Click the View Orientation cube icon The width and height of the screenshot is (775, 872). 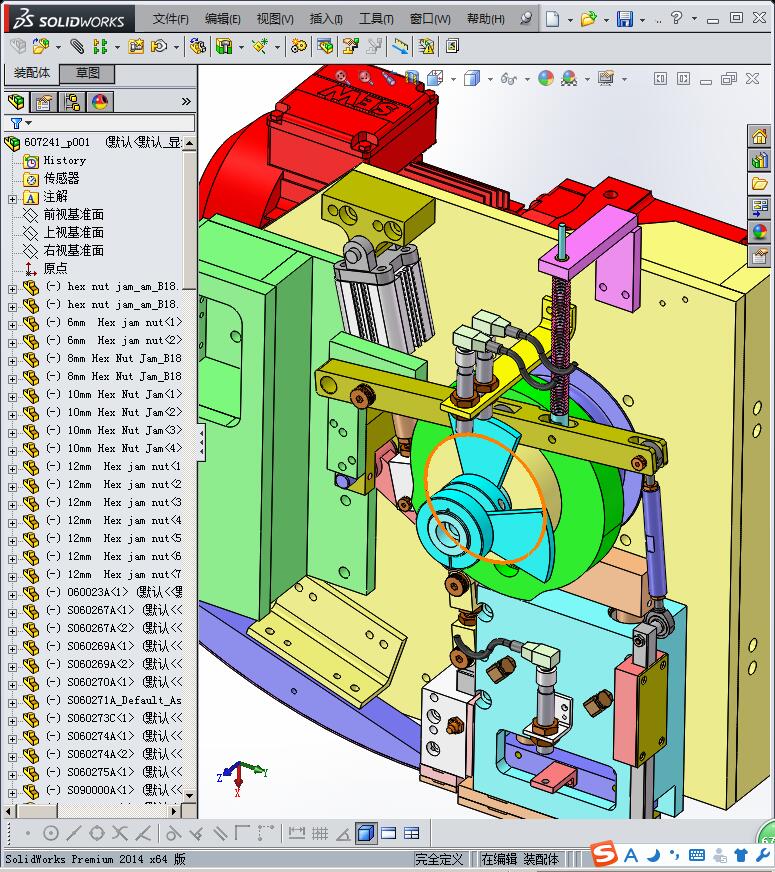tap(435, 78)
